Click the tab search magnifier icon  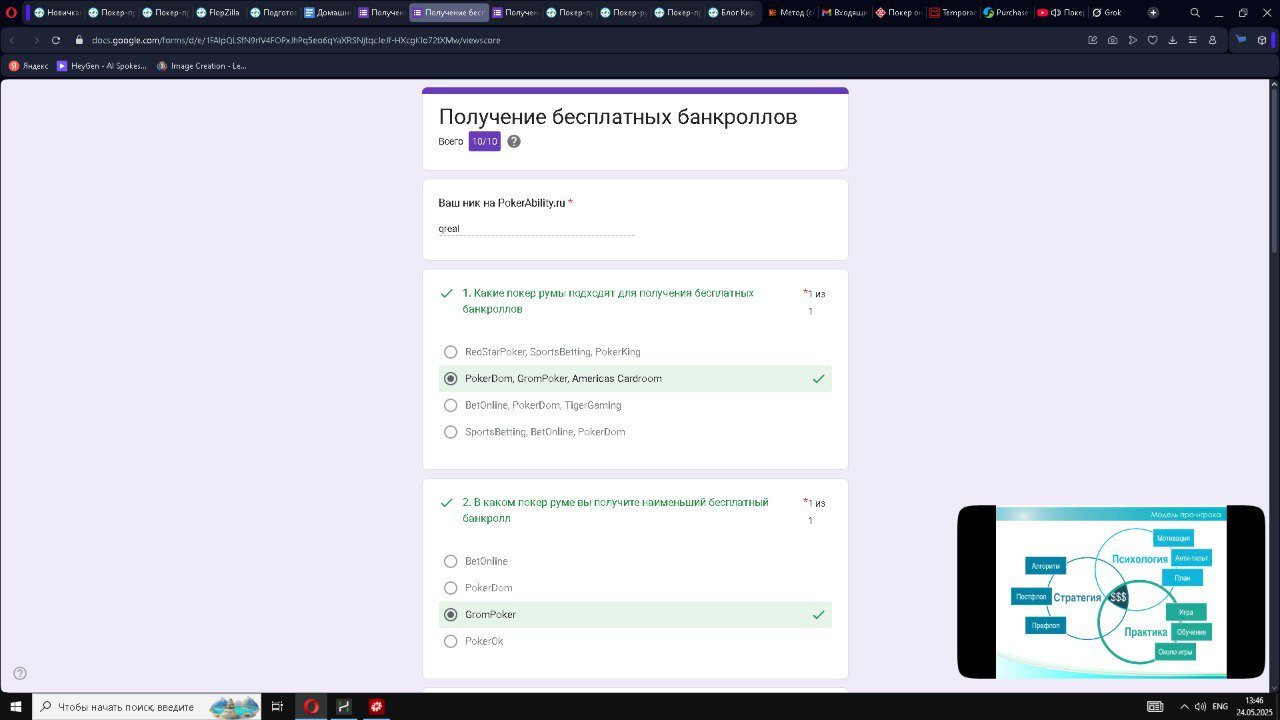1195,13
